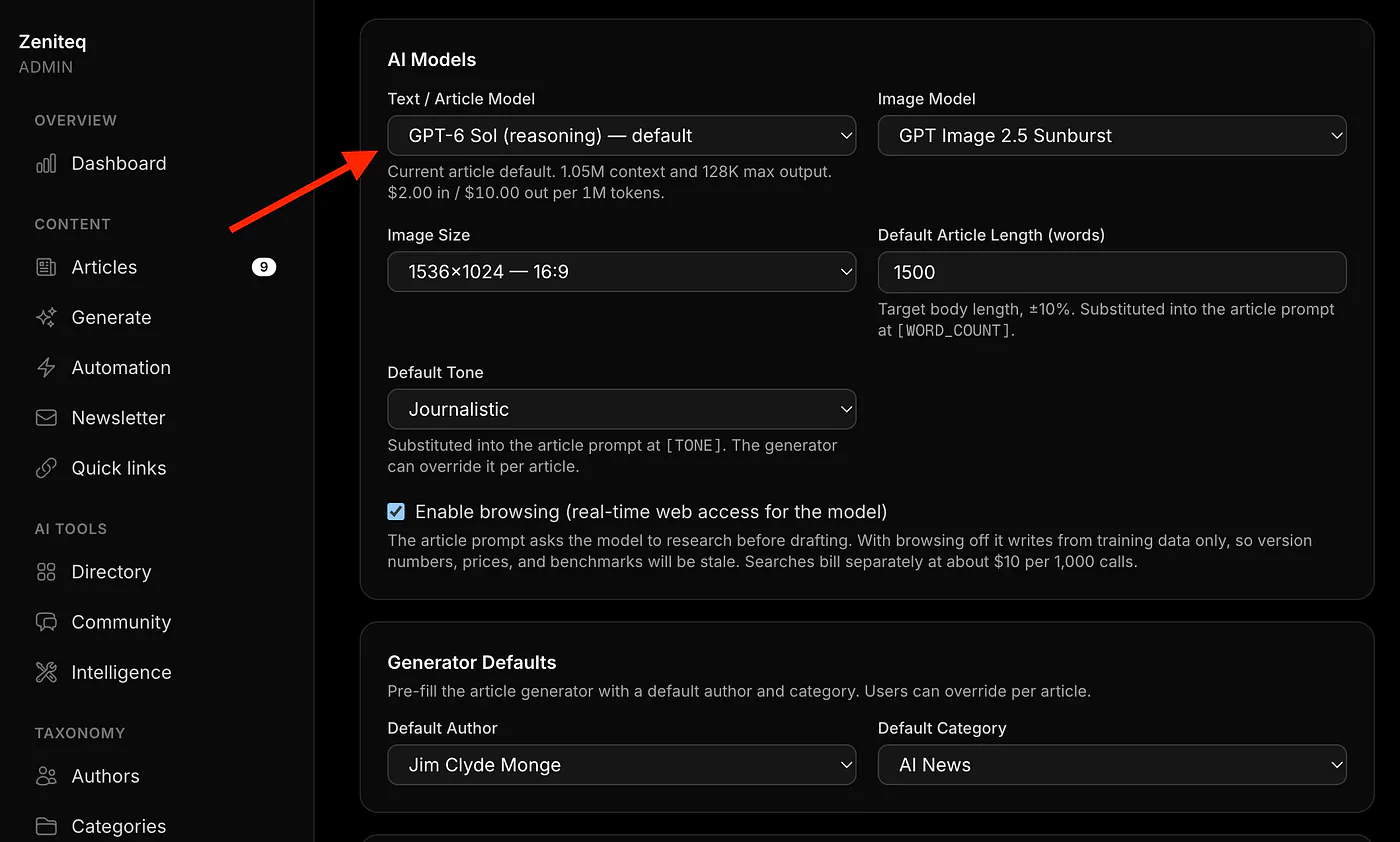This screenshot has width=1400, height=842.
Task: Click the "Substituted into the article prompt at [TONE]" note
Action: click(613, 456)
